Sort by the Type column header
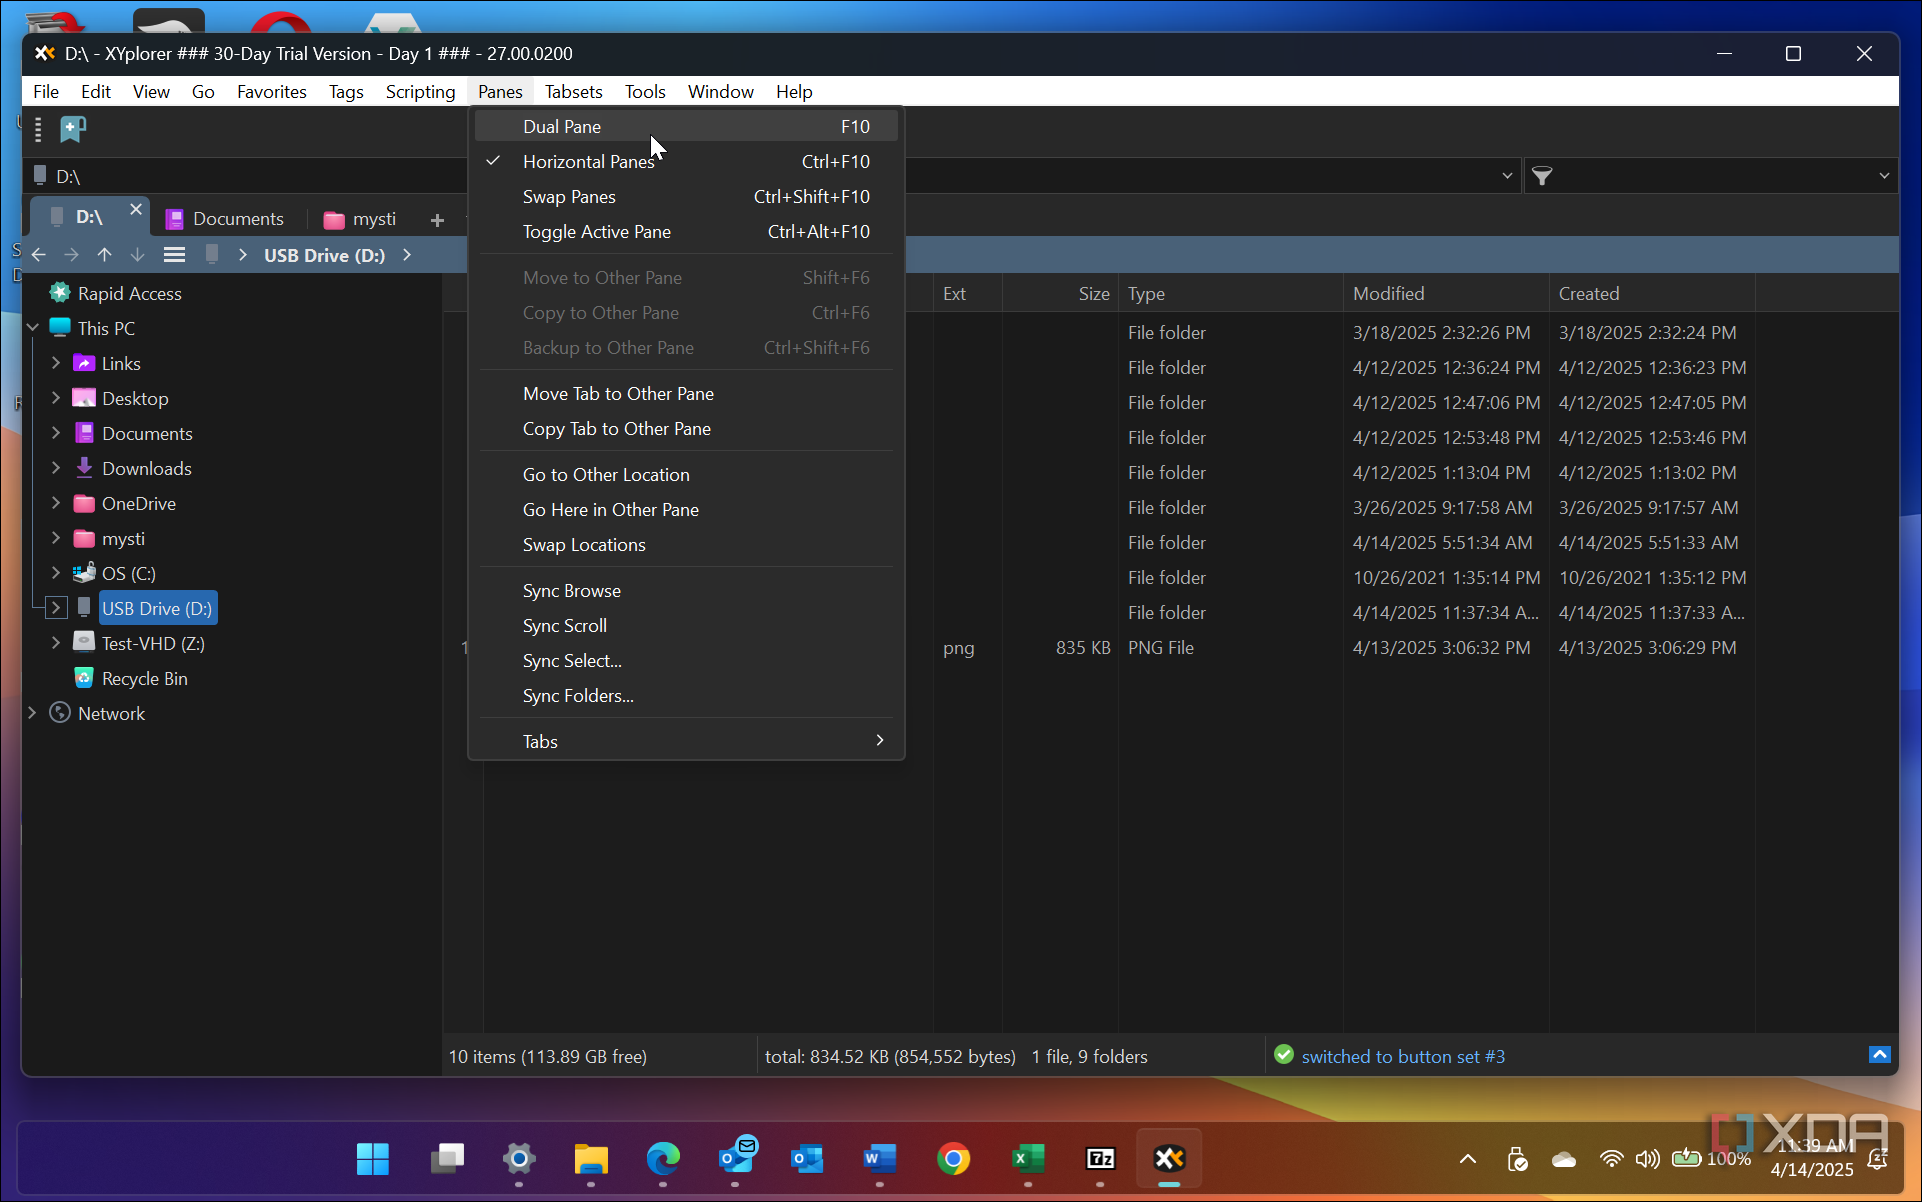This screenshot has height=1202, width=1922. pos(1231,293)
